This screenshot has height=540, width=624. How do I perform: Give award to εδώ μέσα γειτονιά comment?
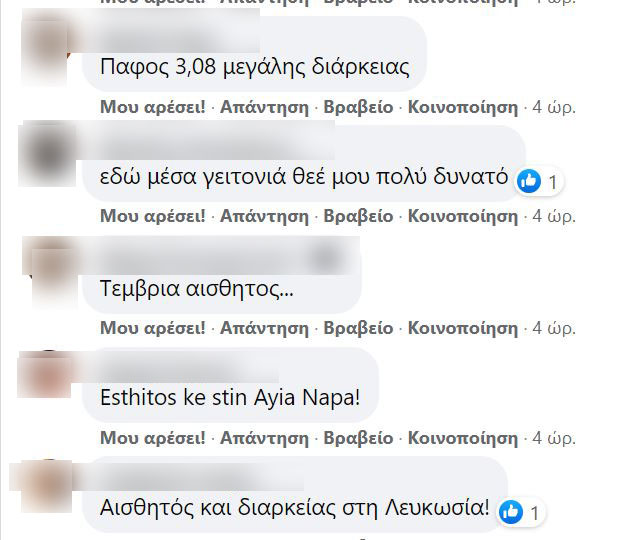click(x=358, y=216)
